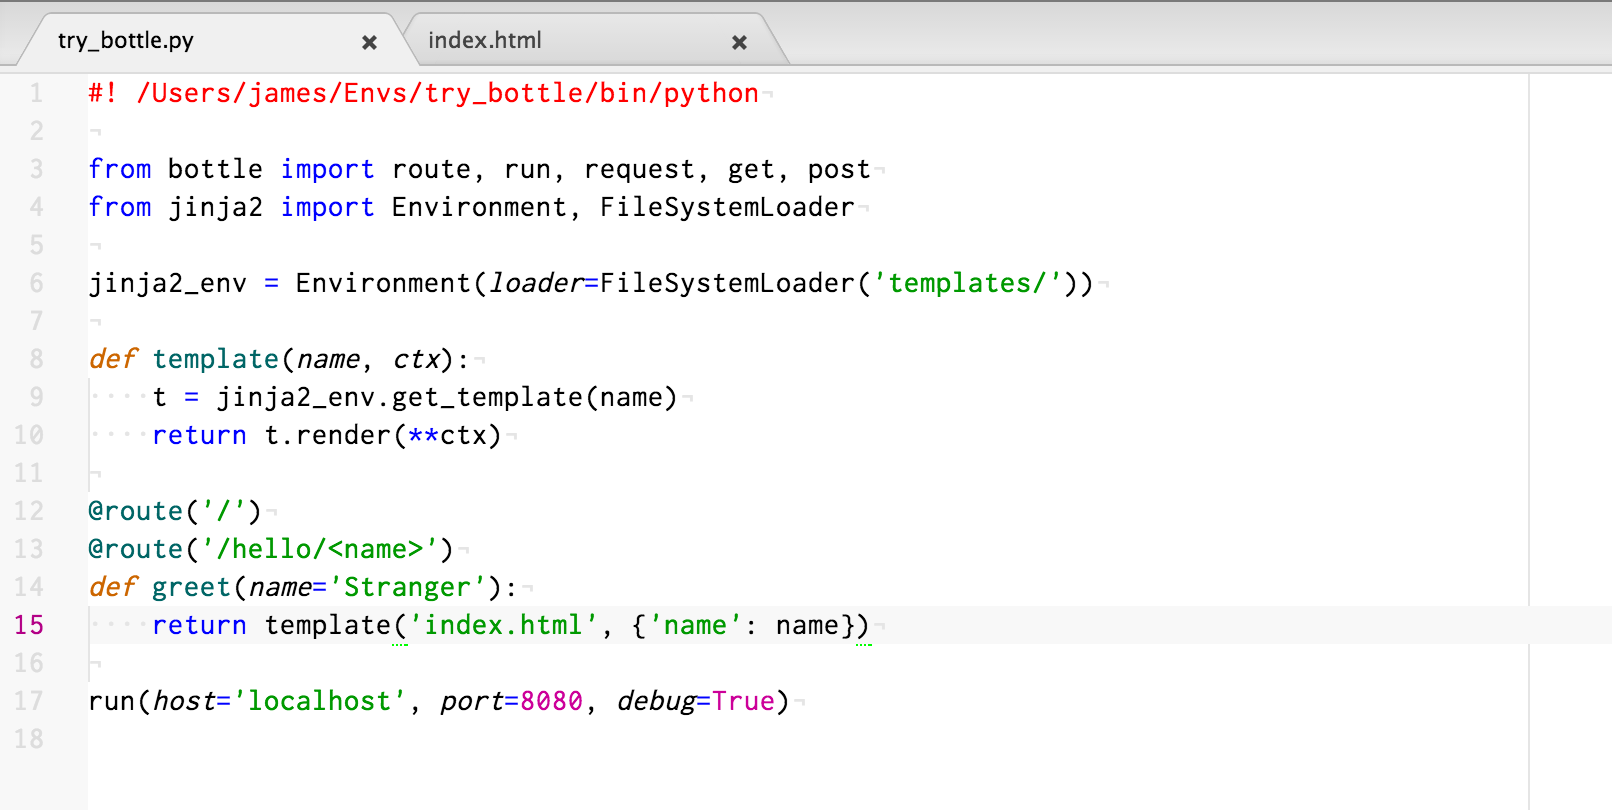Screen dimensions: 1612x810
Task: Click the 'jinja2_env' variable on line 6
Action: click(167, 283)
